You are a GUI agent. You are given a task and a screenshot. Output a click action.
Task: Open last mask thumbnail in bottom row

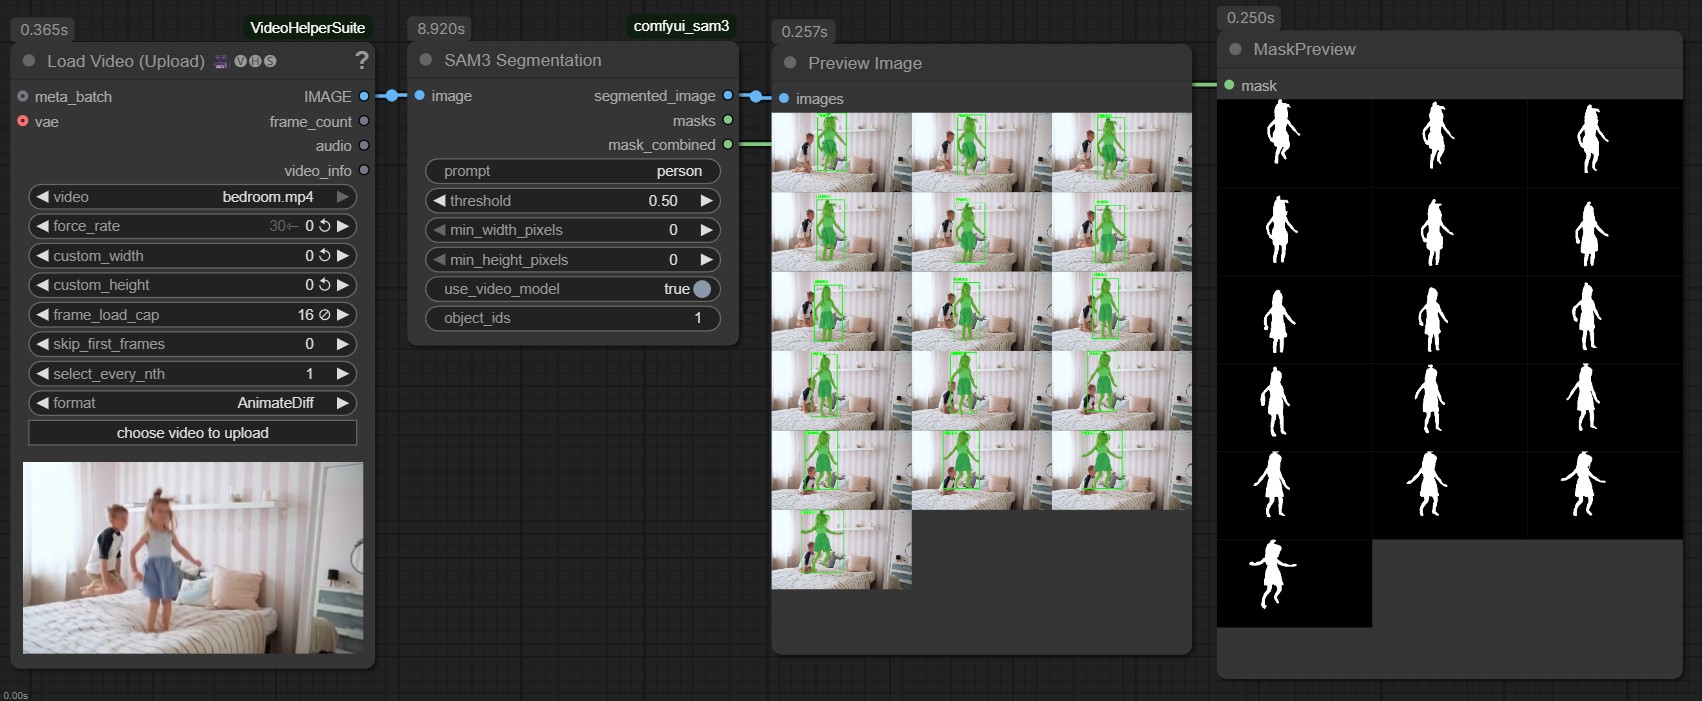1294,584
